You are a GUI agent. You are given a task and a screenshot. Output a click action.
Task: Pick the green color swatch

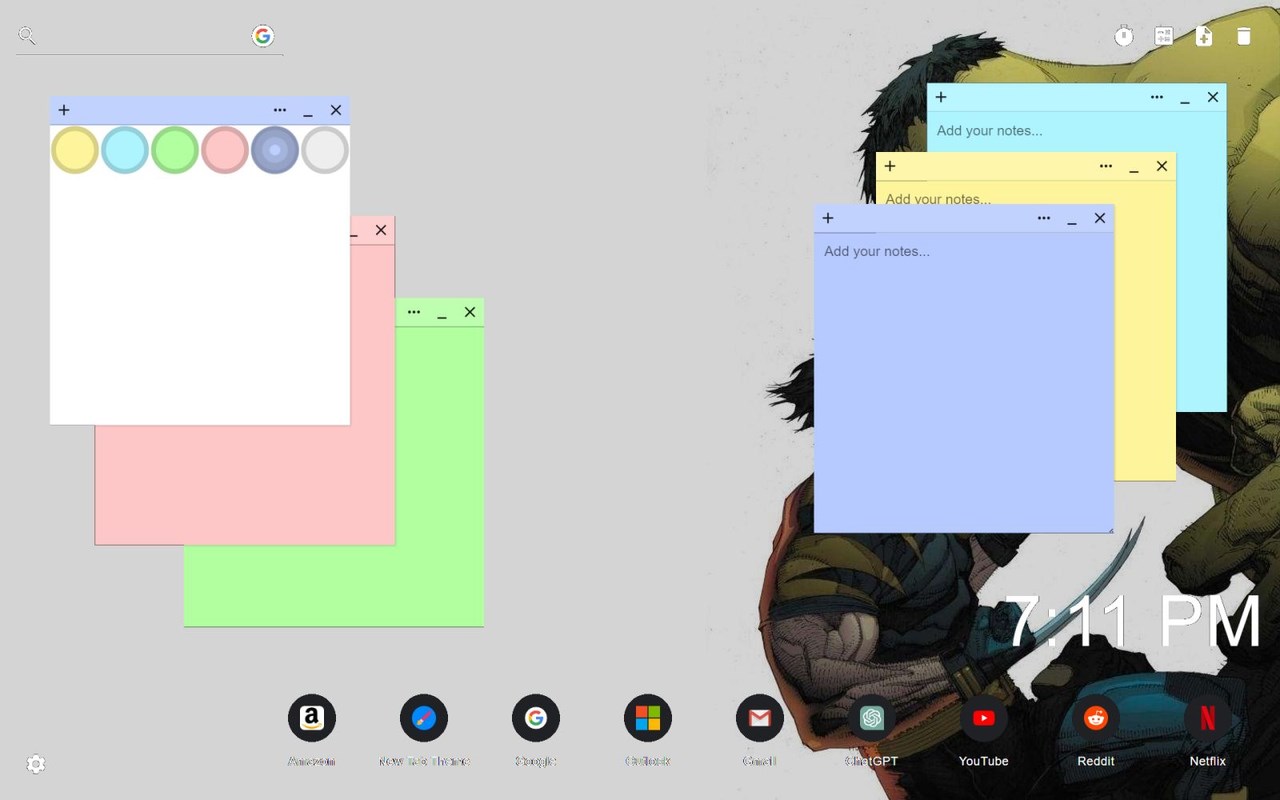tap(175, 150)
